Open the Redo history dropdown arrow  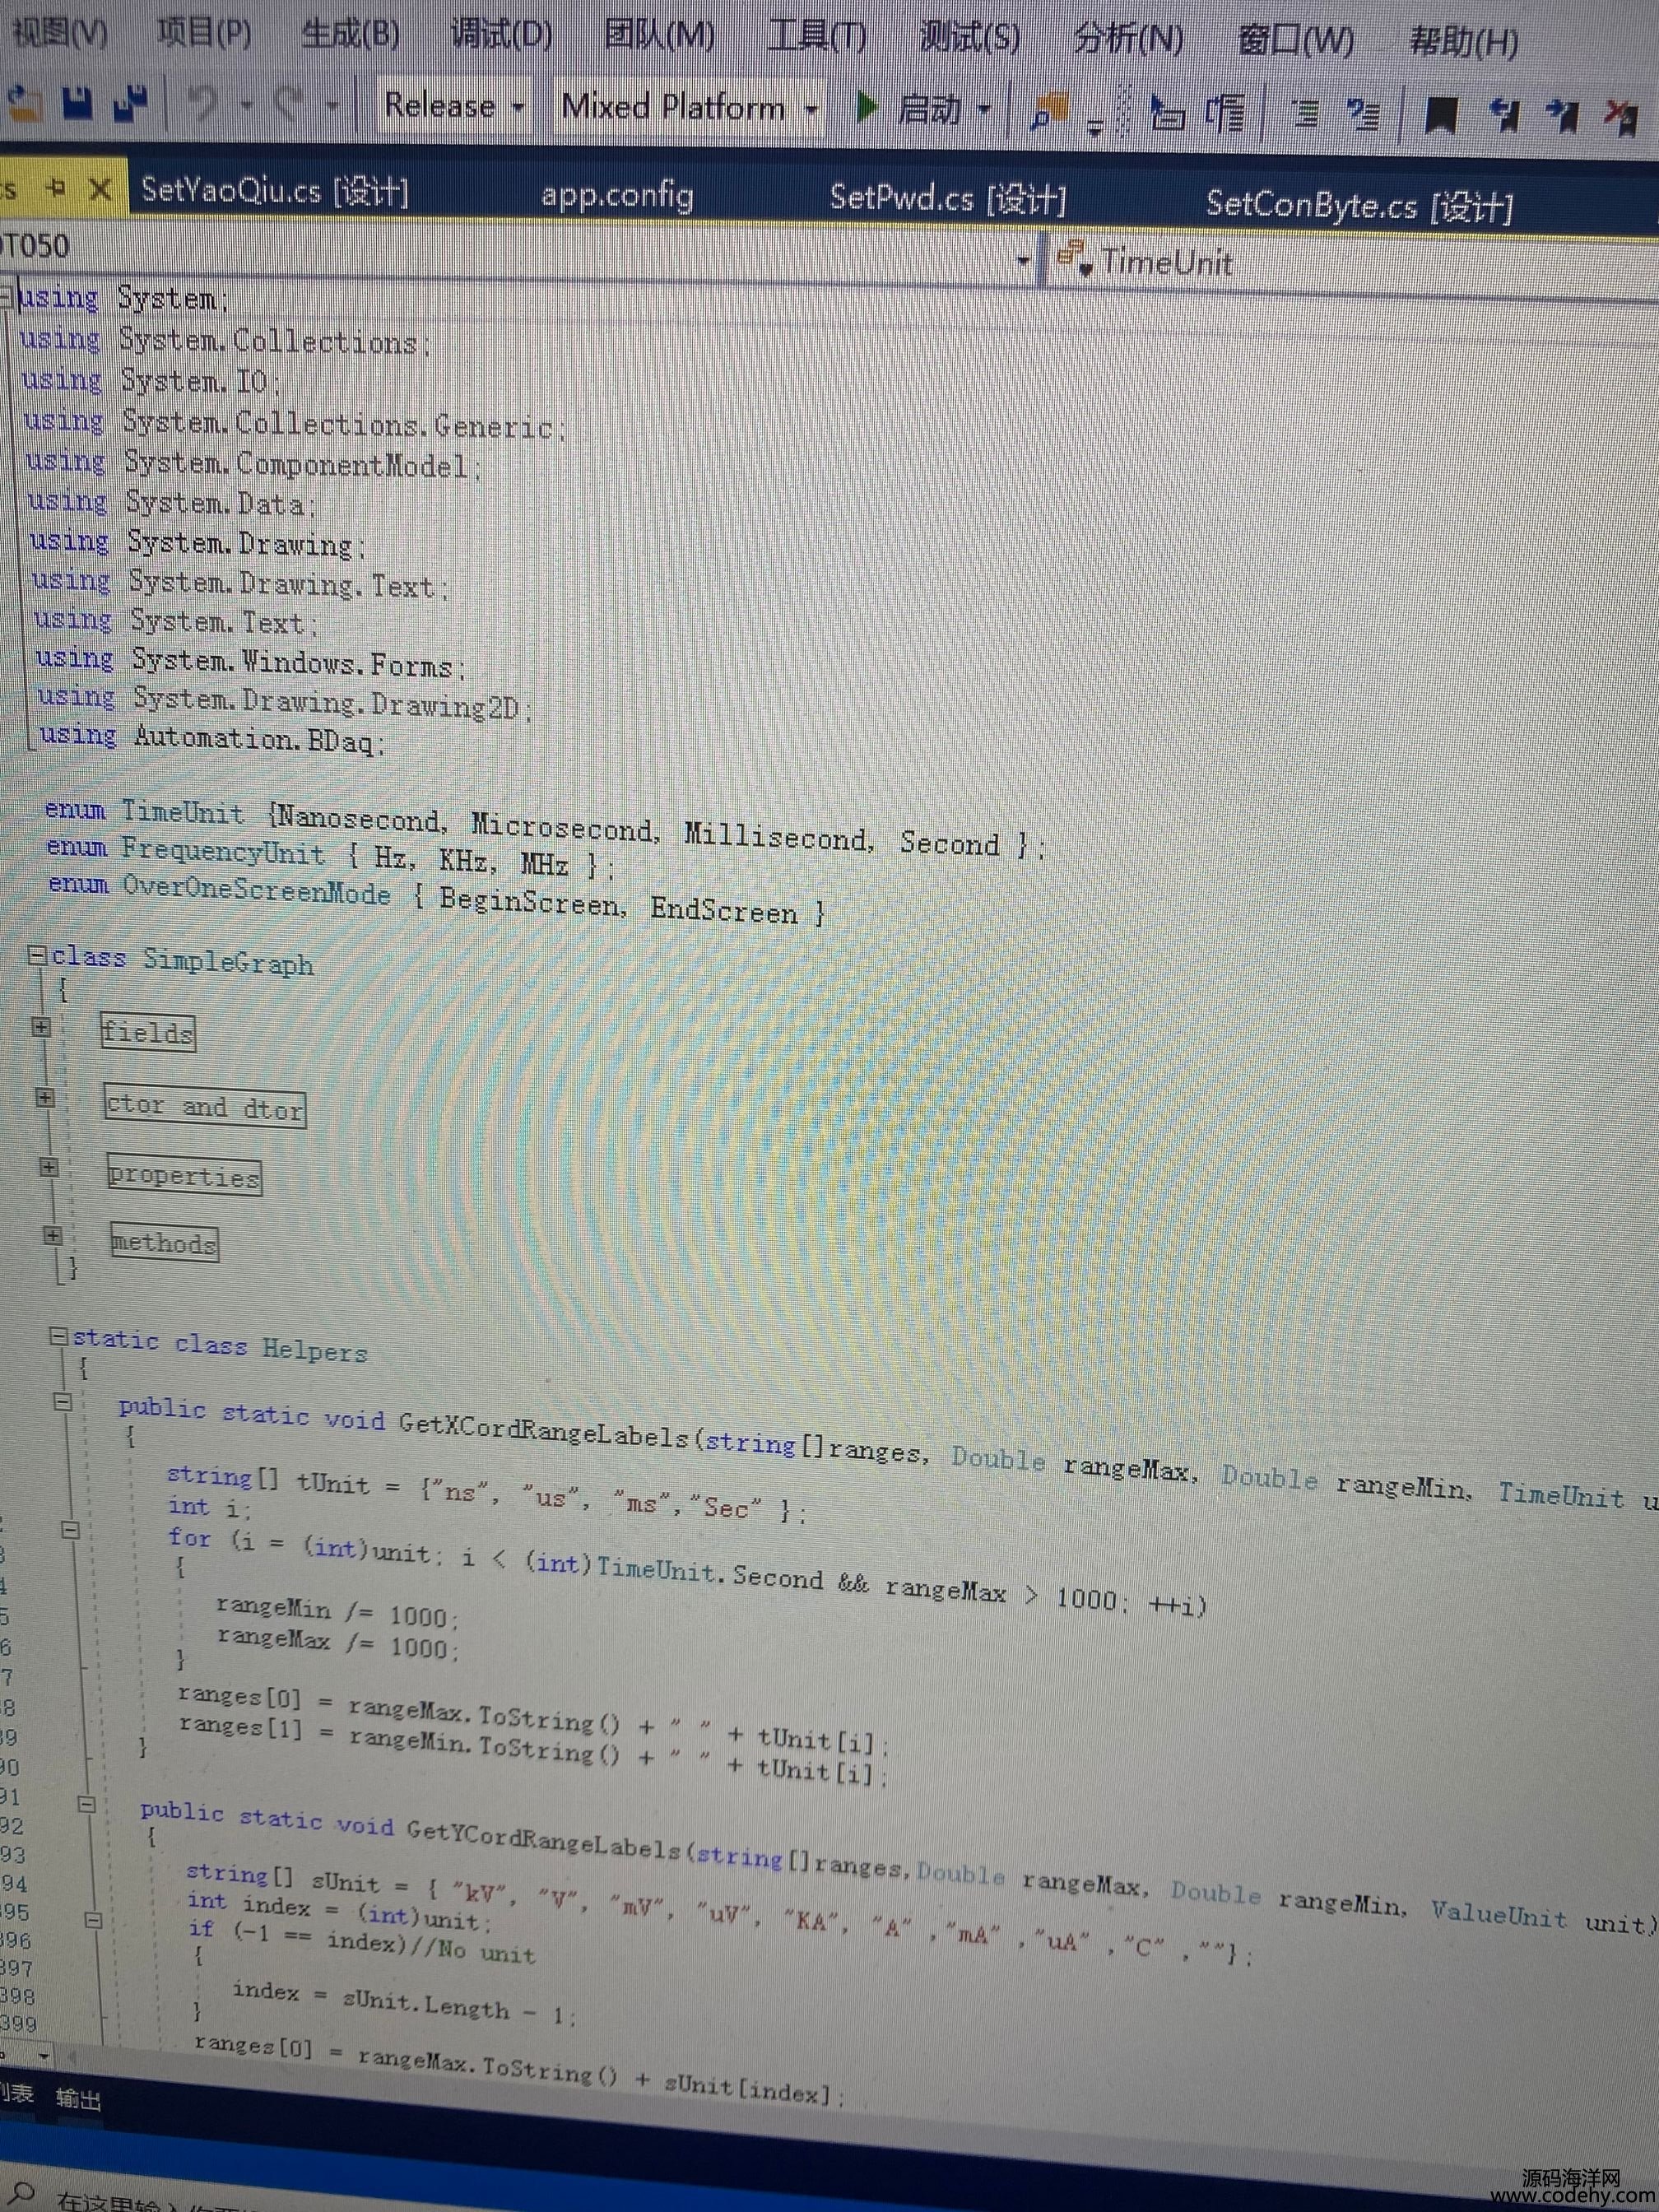331,105
